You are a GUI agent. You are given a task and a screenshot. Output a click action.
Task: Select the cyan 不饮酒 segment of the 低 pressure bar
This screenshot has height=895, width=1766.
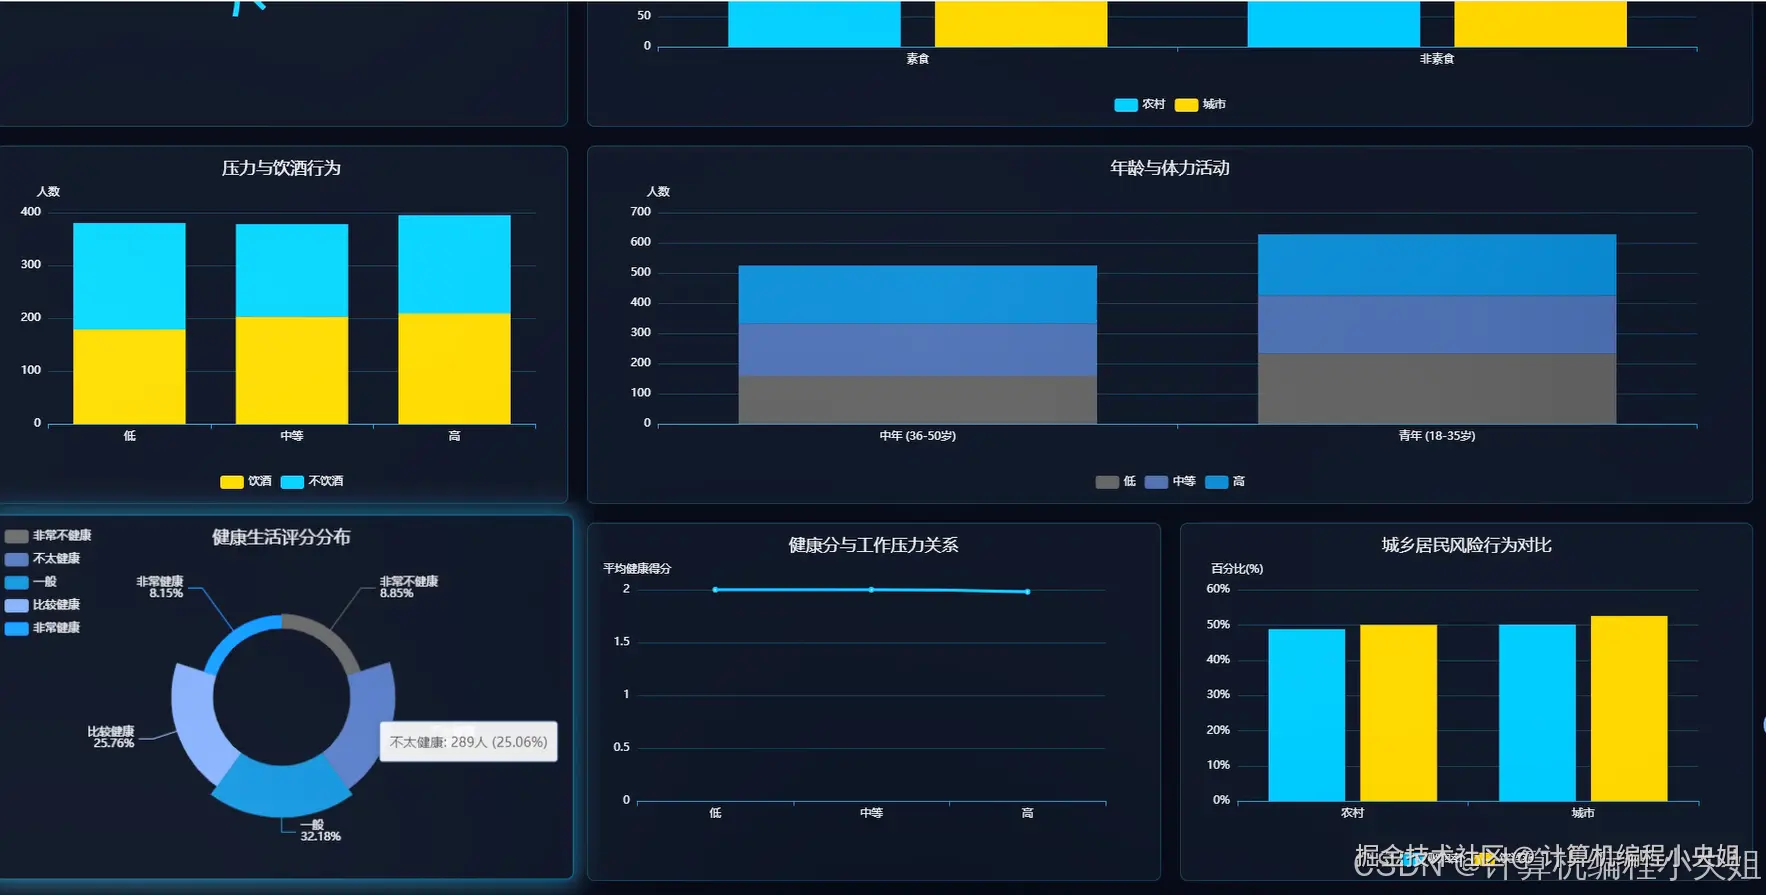coord(129,276)
